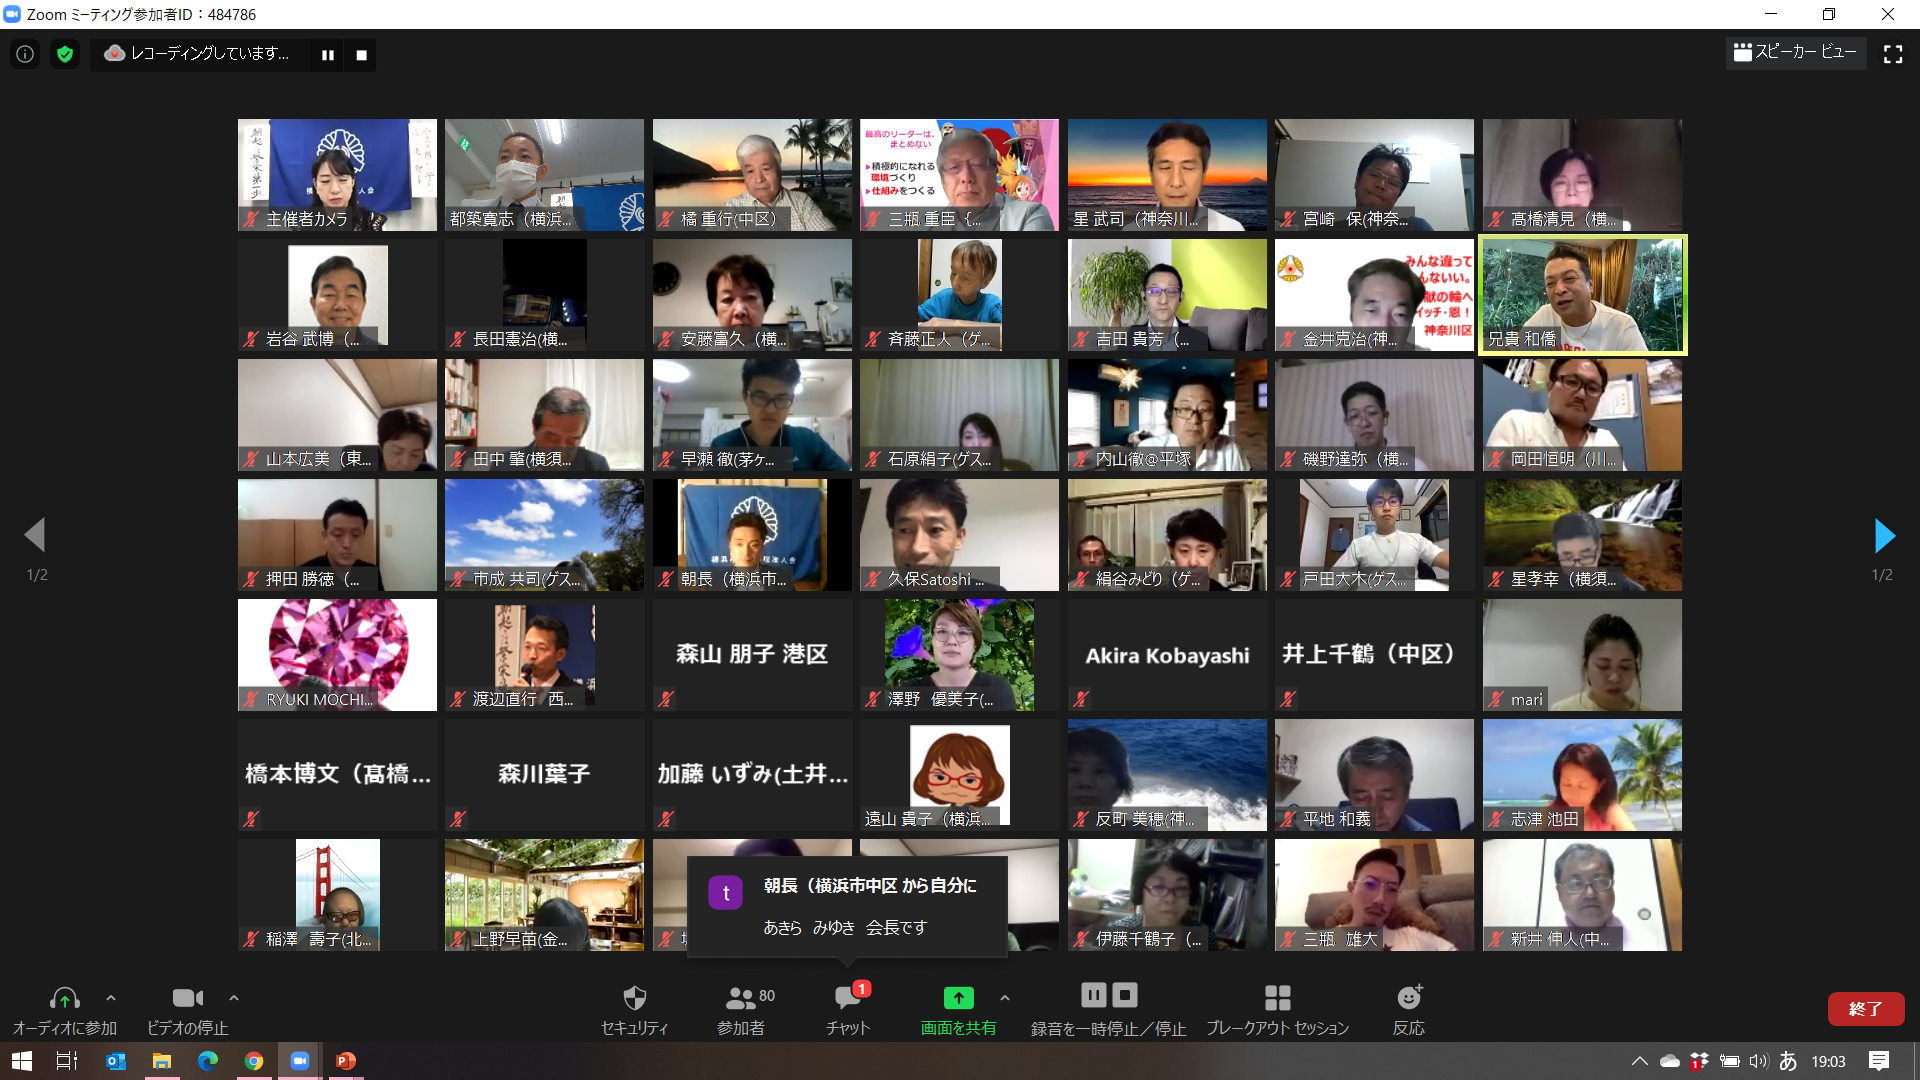Viewport: 1920px width, 1080px height.
Task: Select 兄貴 和橋 highlighted video tile
Action: [1582, 295]
